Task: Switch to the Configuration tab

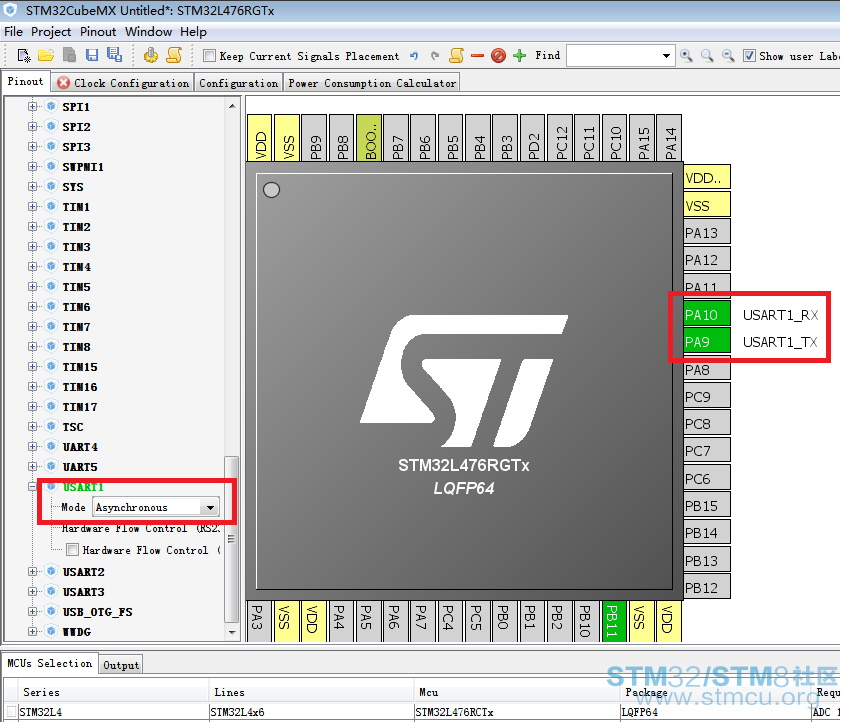Action: pyautogui.click(x=238, y=83)
